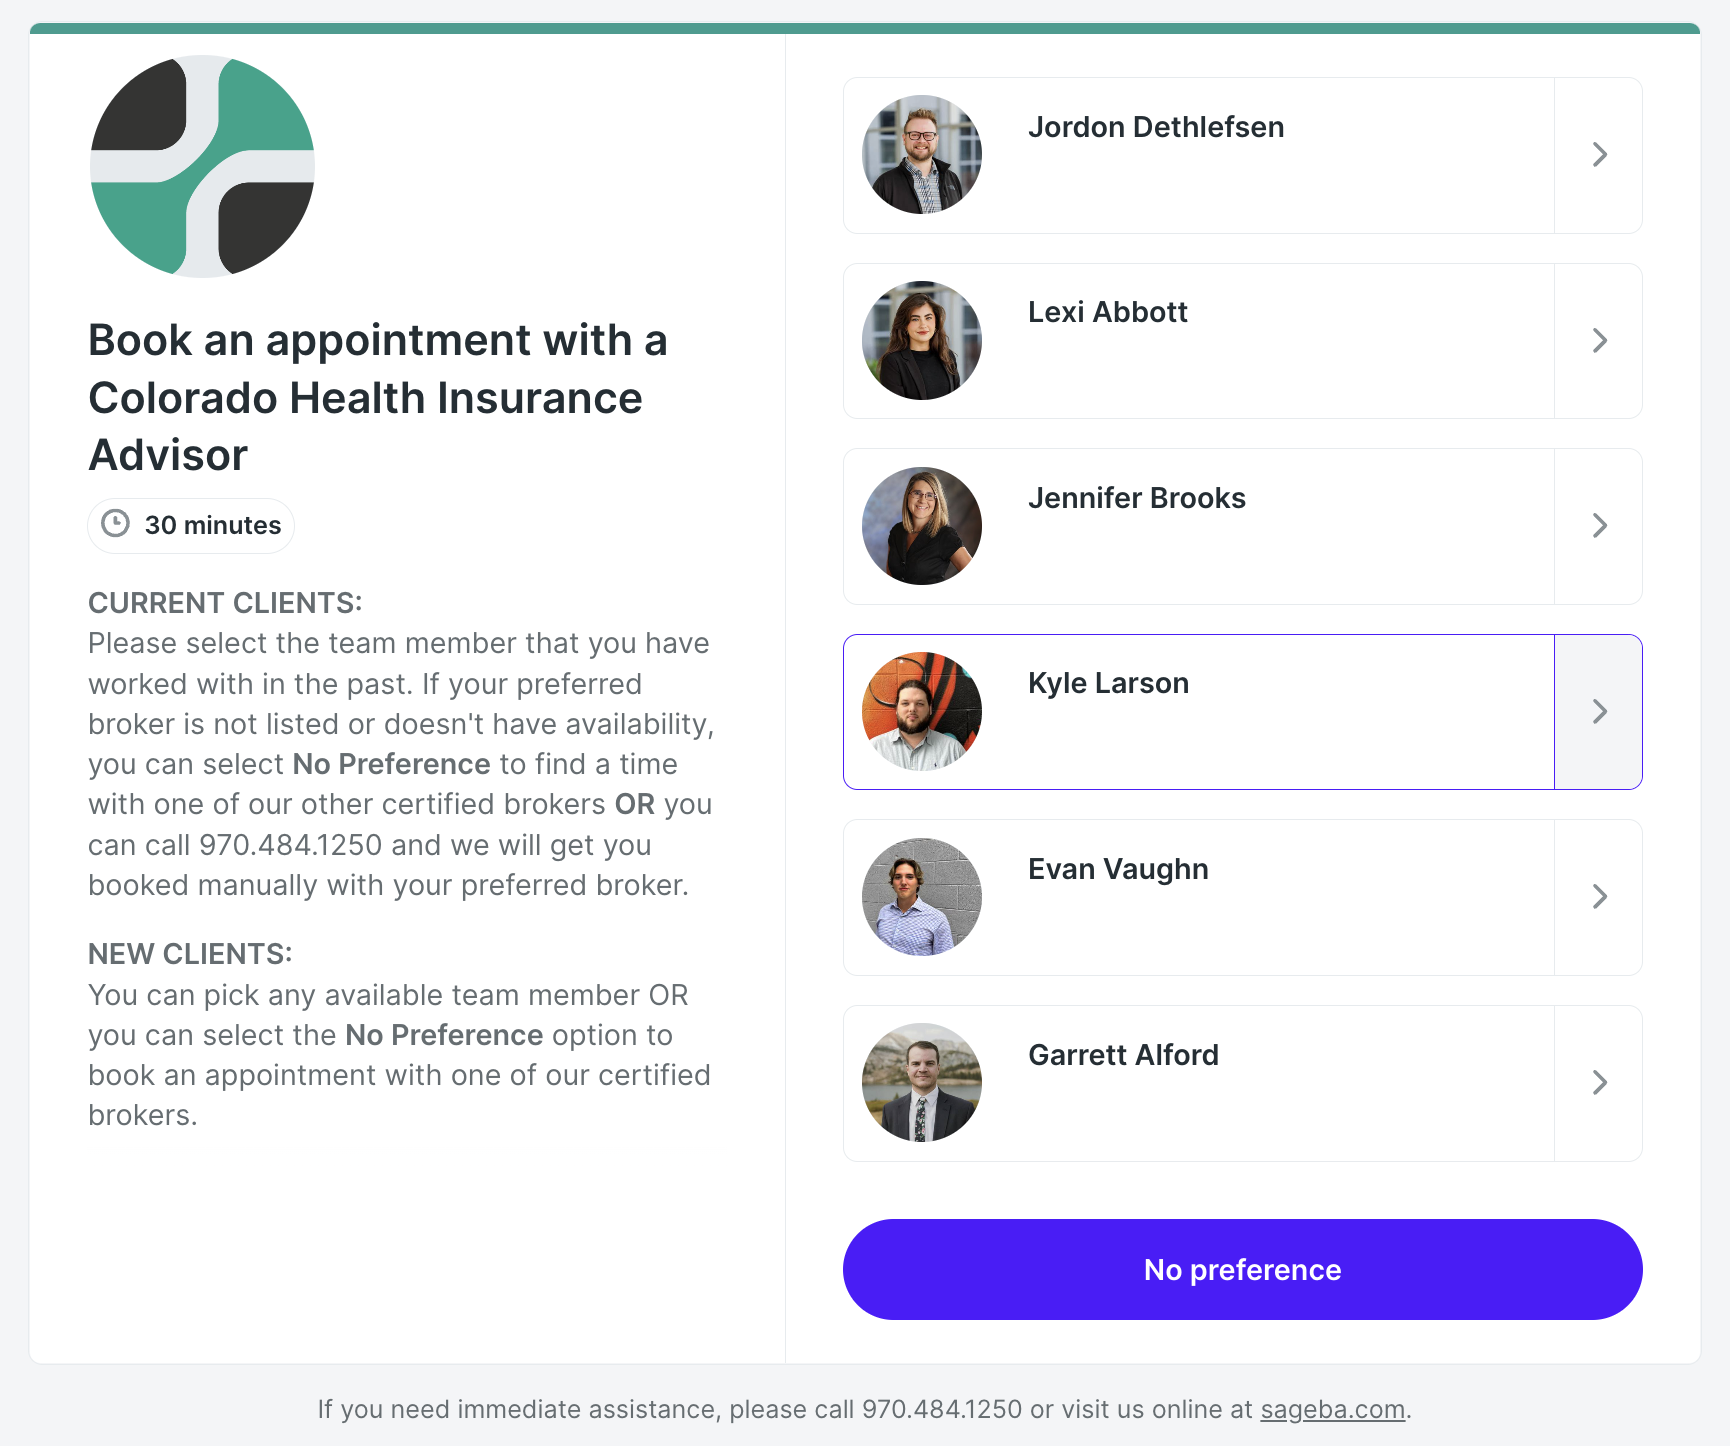Click Jennifer Brooks's profile photo

[x=921, y=525]
